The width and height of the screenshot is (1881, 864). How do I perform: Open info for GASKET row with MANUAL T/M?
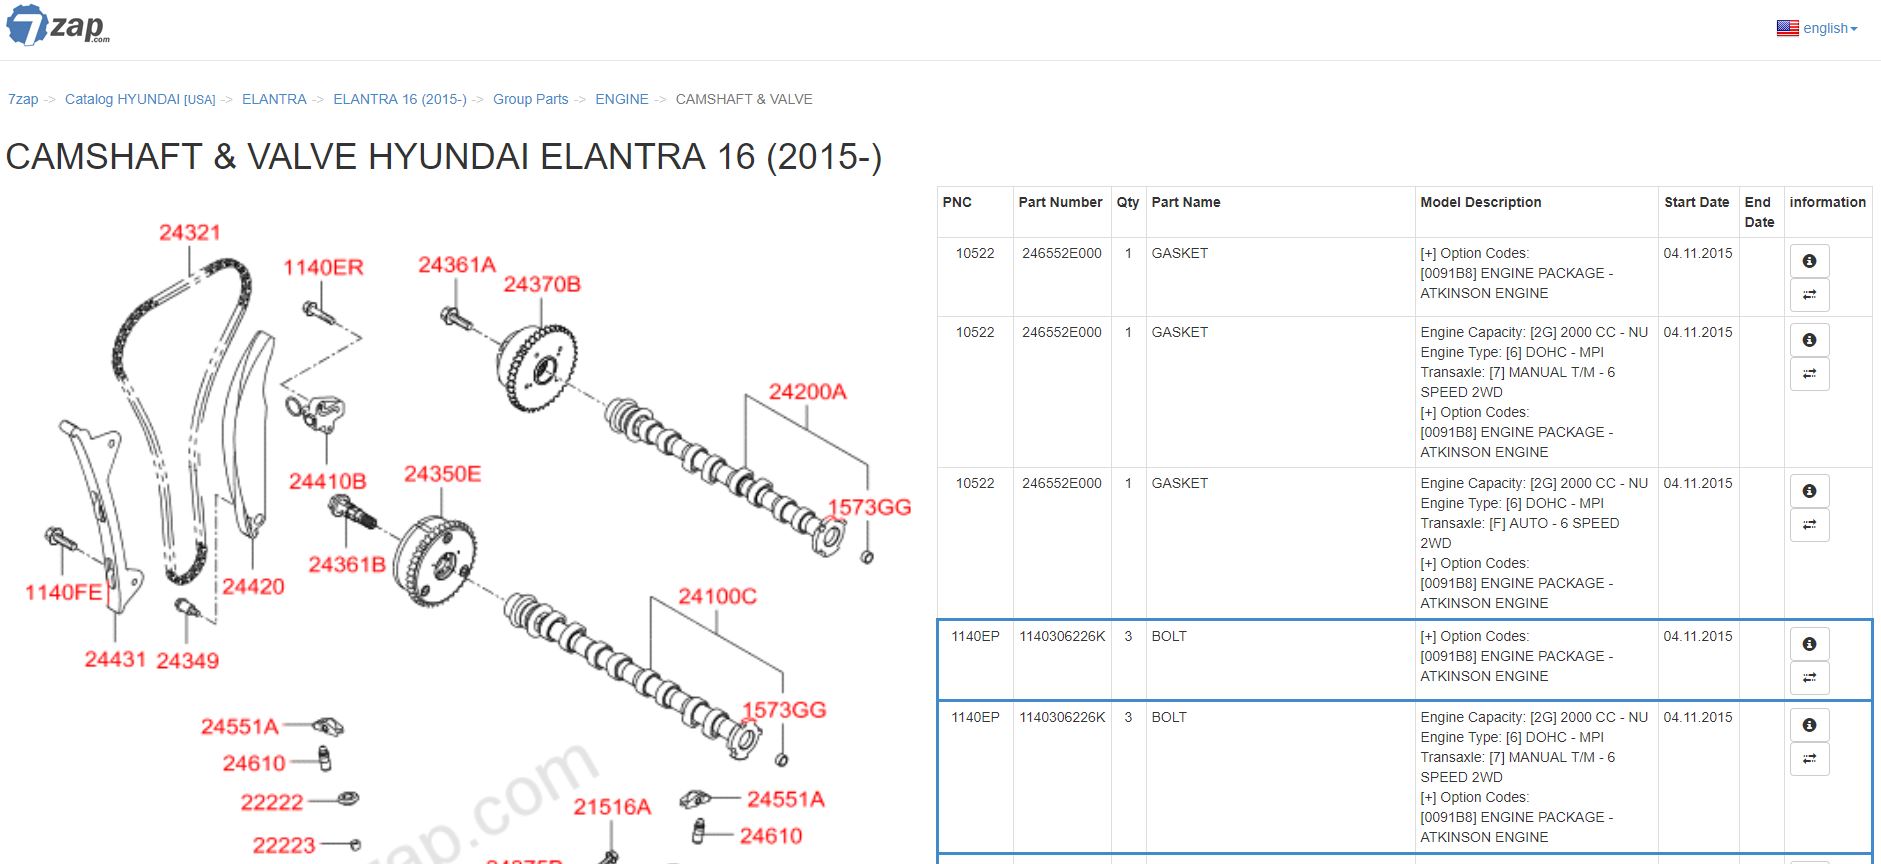pos(1809,340)
